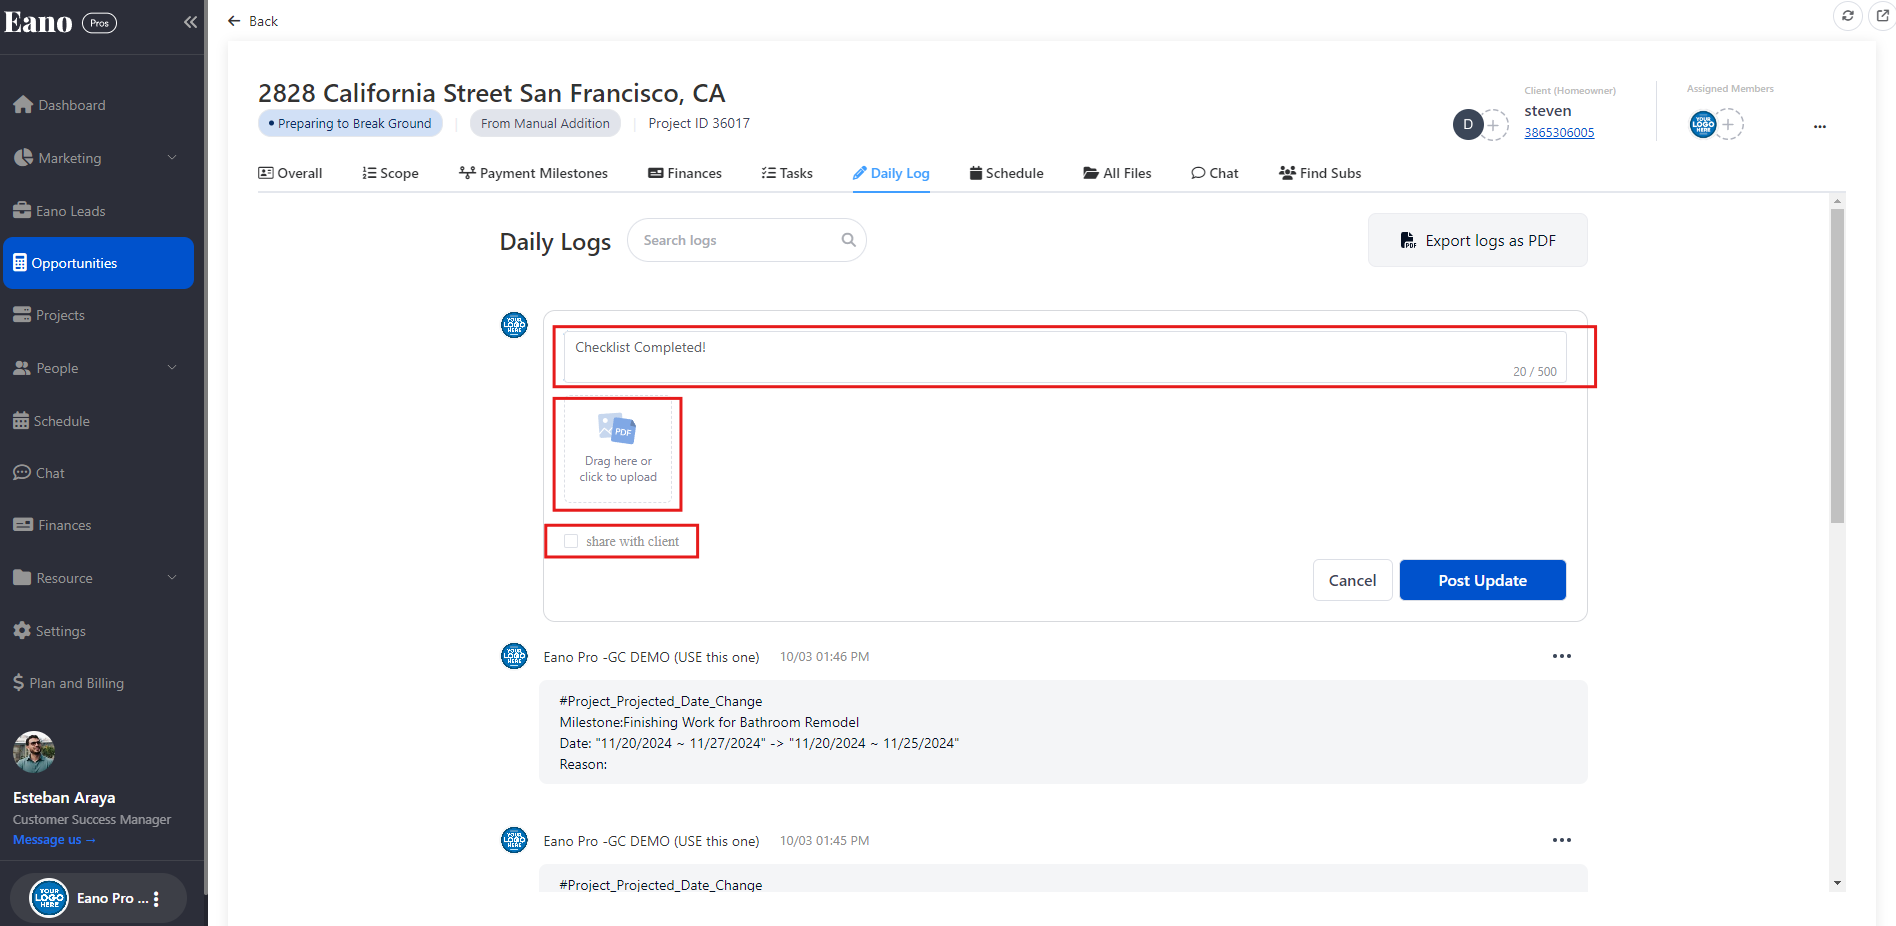The image size is (1896, 926).
Task: Click the search magnifier in Search logs
Action: click(x=848, y=240)
